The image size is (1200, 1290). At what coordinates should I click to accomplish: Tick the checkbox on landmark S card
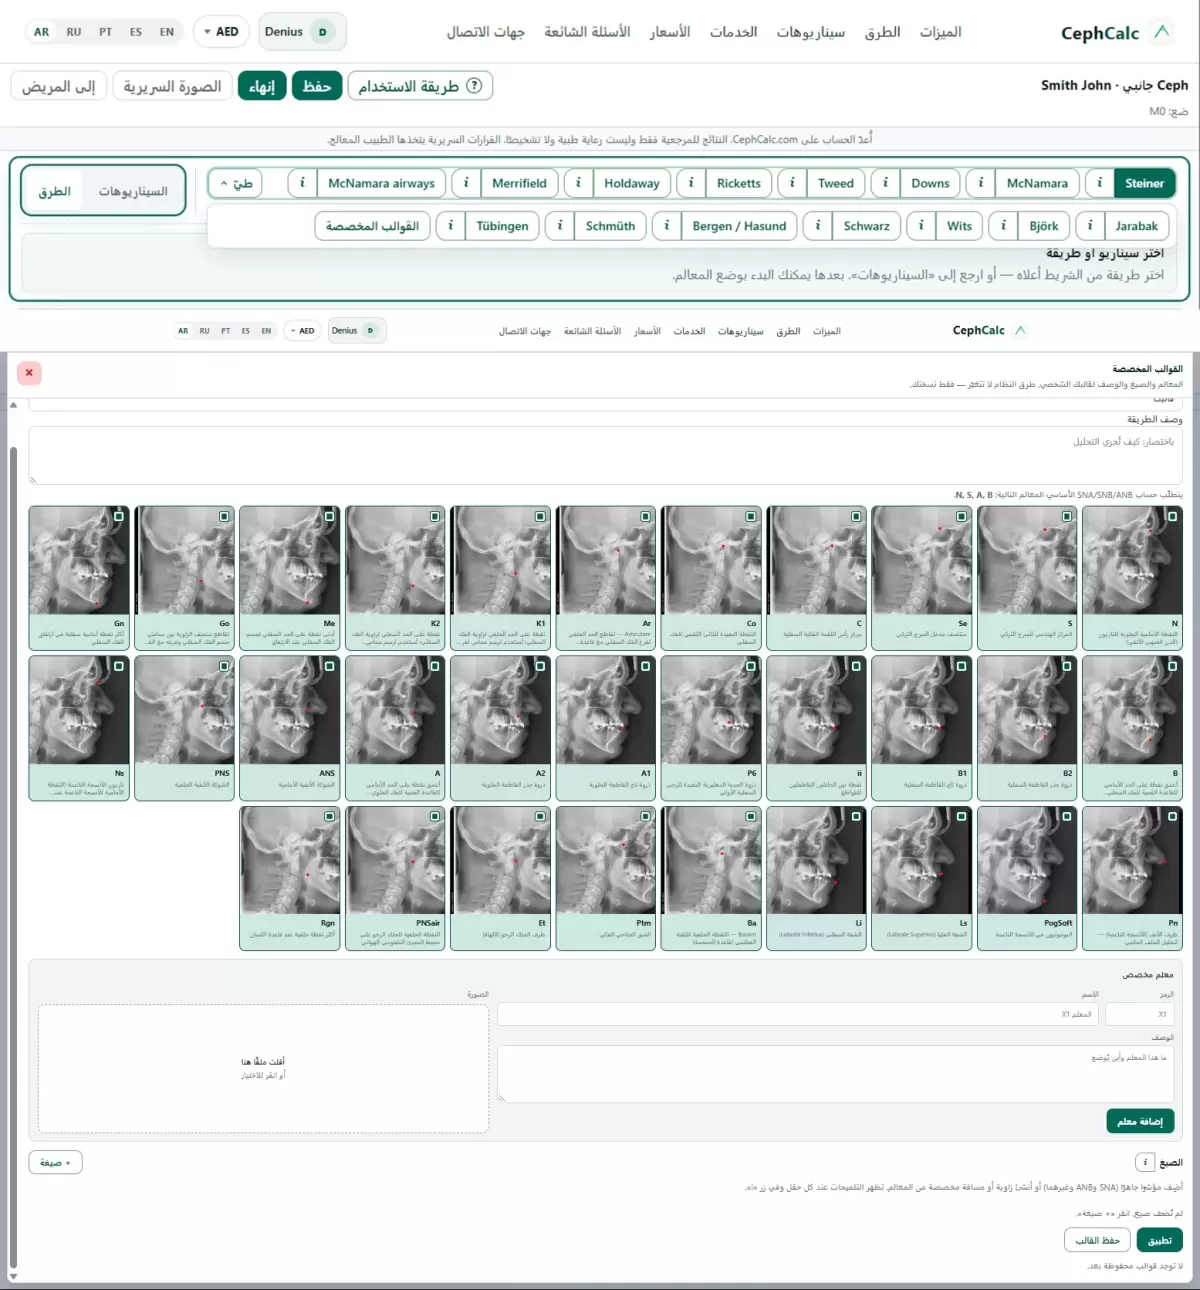click(1067, 517)
